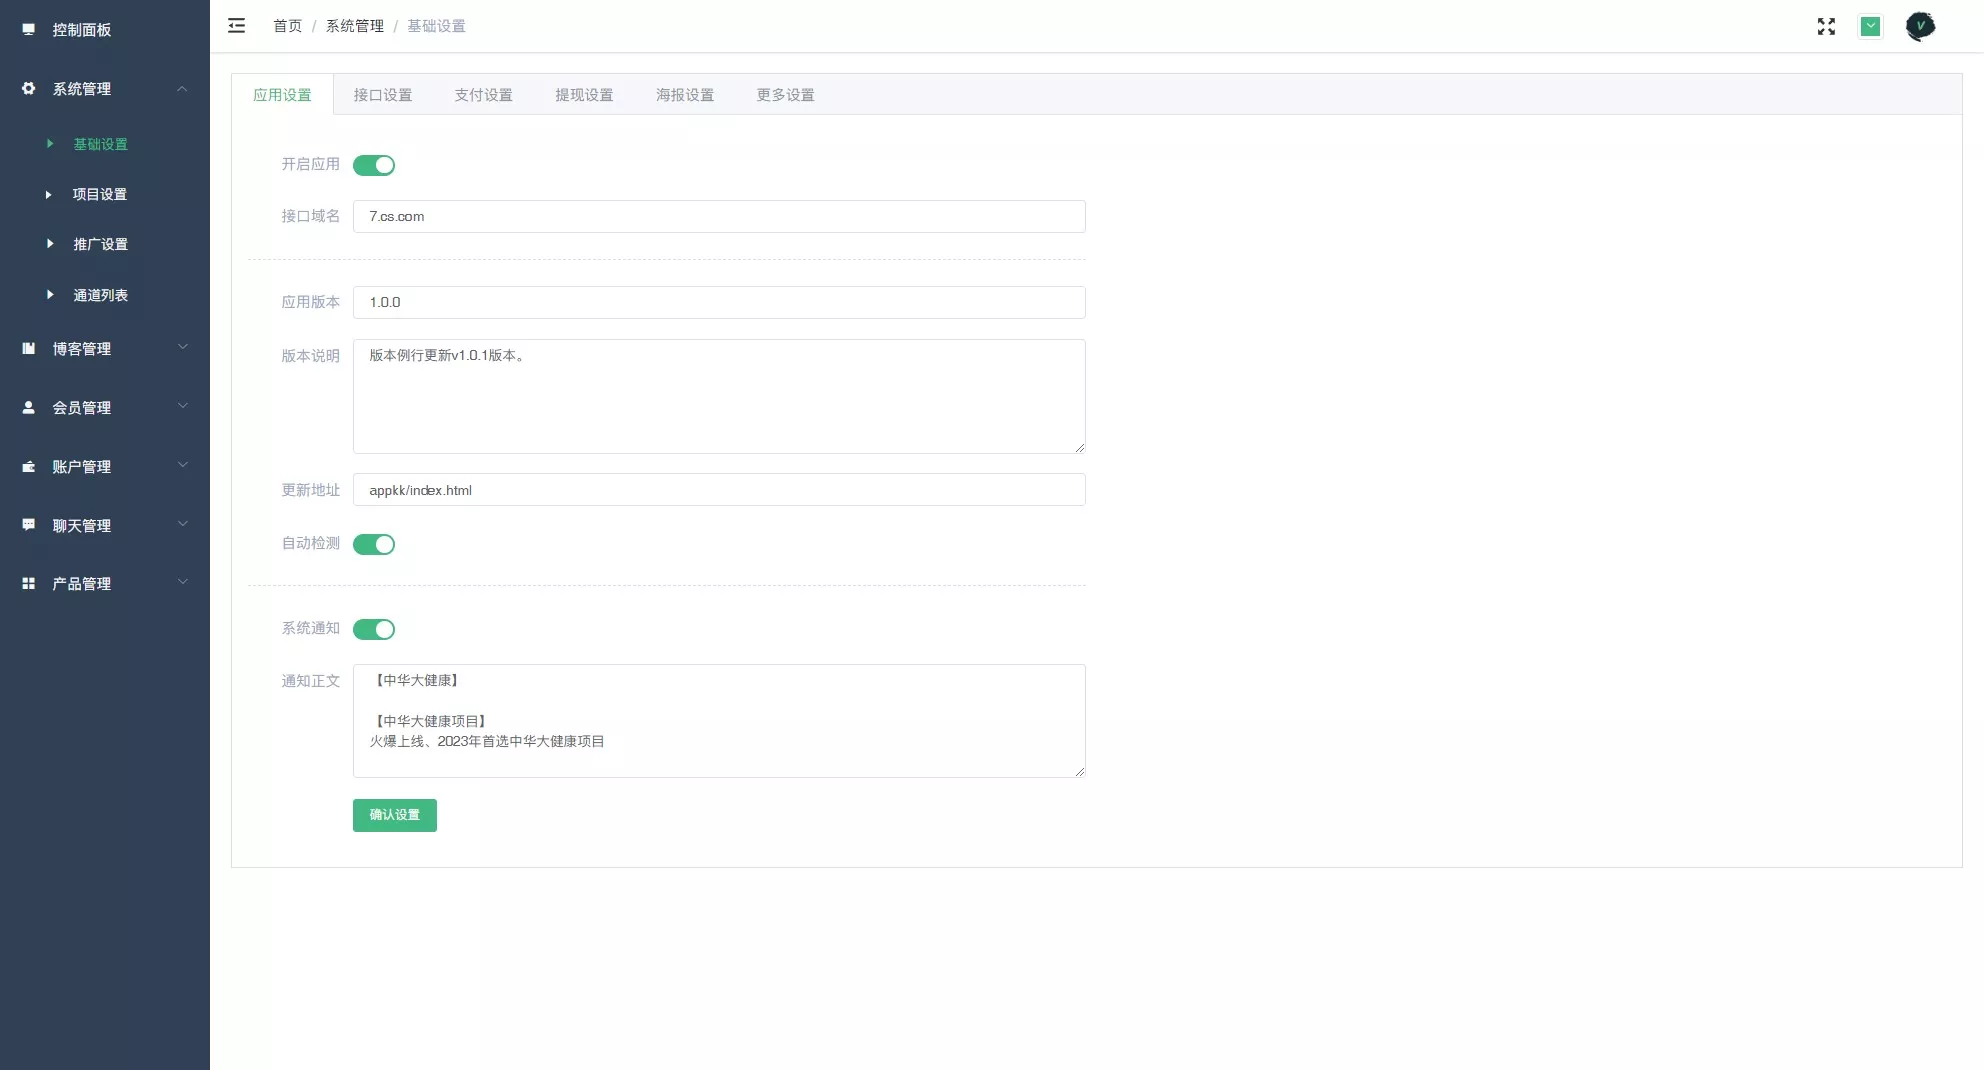Viewport: 1984px width, 1070px height.
Task: Expand the 博客管理 menu chevron
Action: 183,348
